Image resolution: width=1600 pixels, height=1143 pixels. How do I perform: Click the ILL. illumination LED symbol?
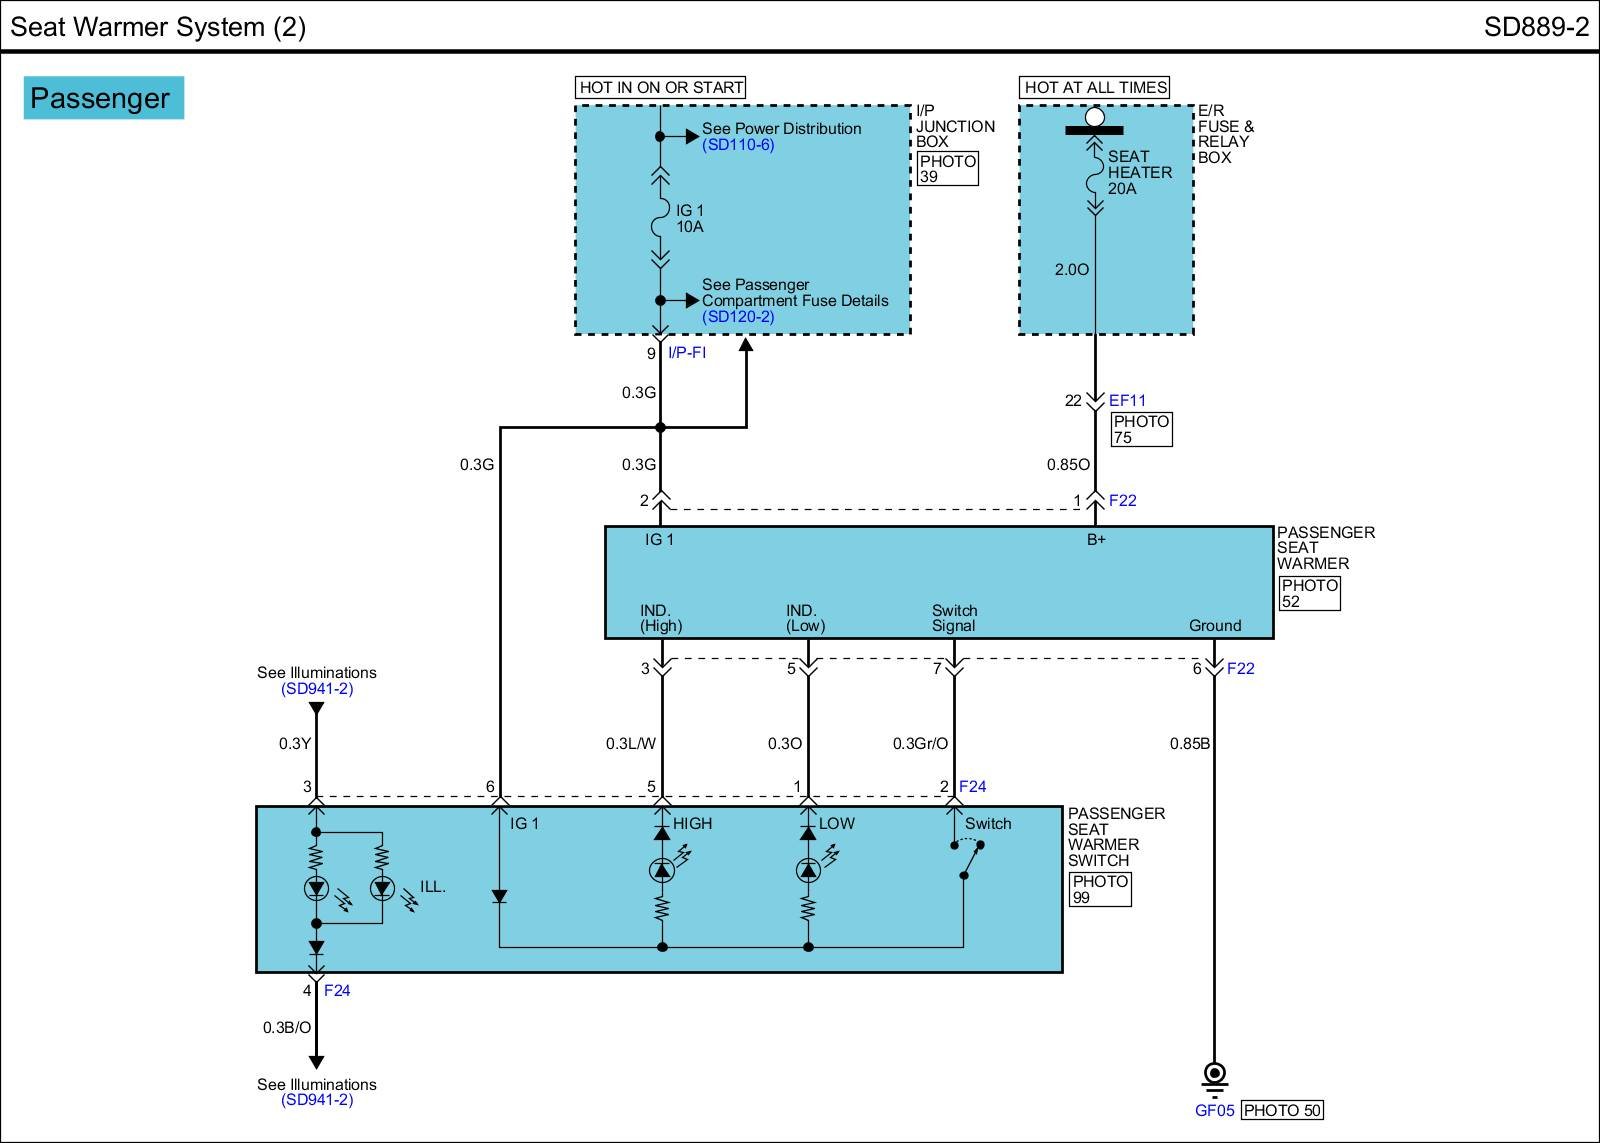coord(382,887)
